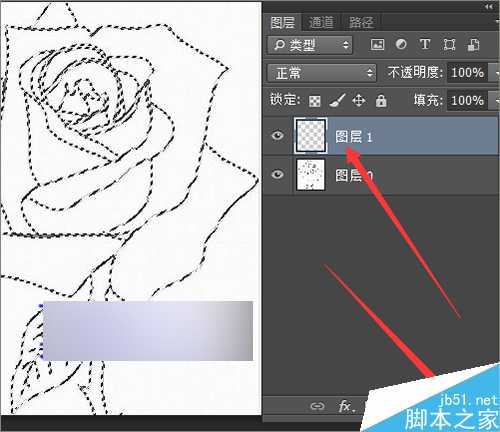Add layer style via fx button

(x=346, y=406)
